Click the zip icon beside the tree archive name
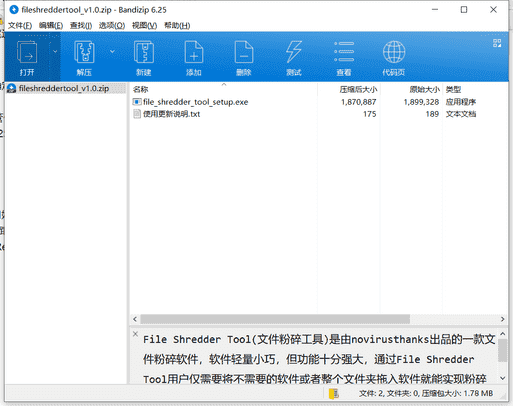 [x=12, y=88]
